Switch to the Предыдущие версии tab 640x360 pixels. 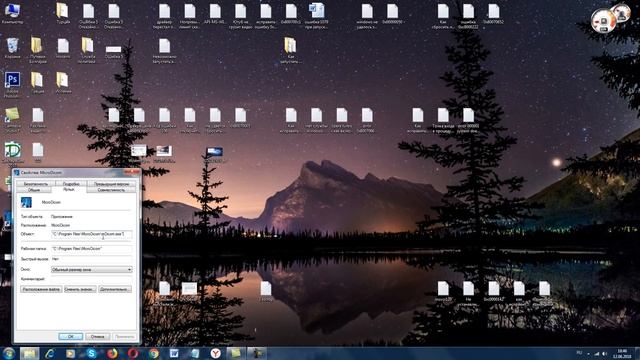click(x=111, y=184)
